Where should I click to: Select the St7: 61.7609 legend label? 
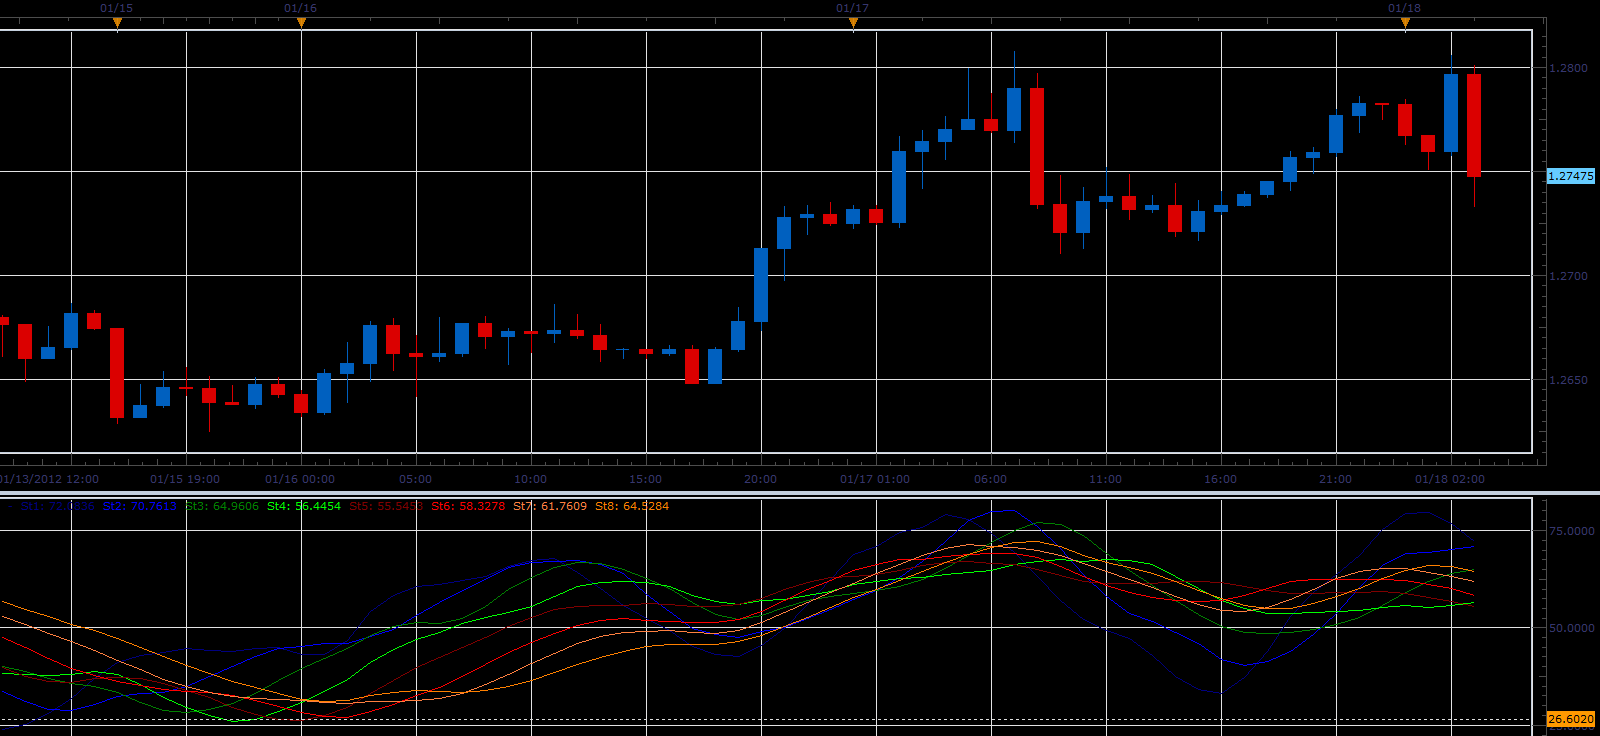[550, 506]
